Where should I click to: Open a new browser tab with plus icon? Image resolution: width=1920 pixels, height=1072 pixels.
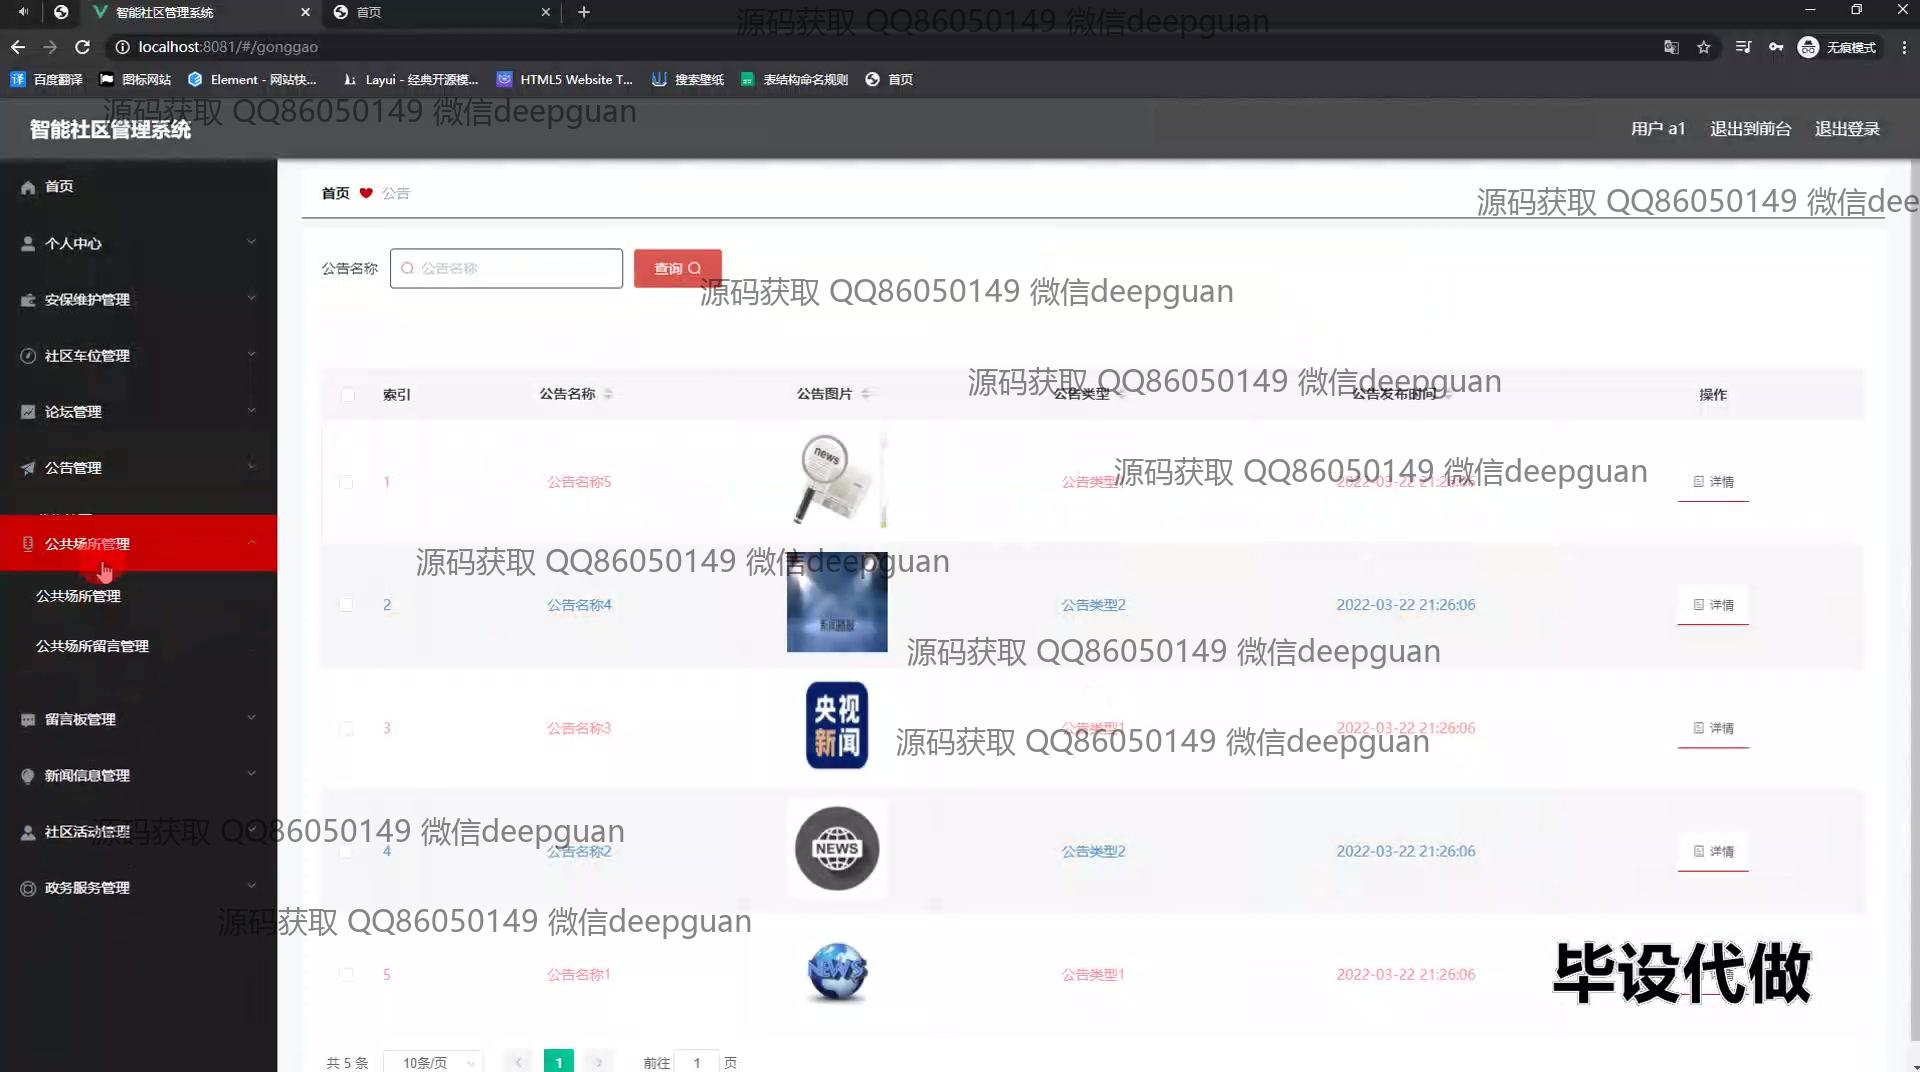(x=584, y=12)
